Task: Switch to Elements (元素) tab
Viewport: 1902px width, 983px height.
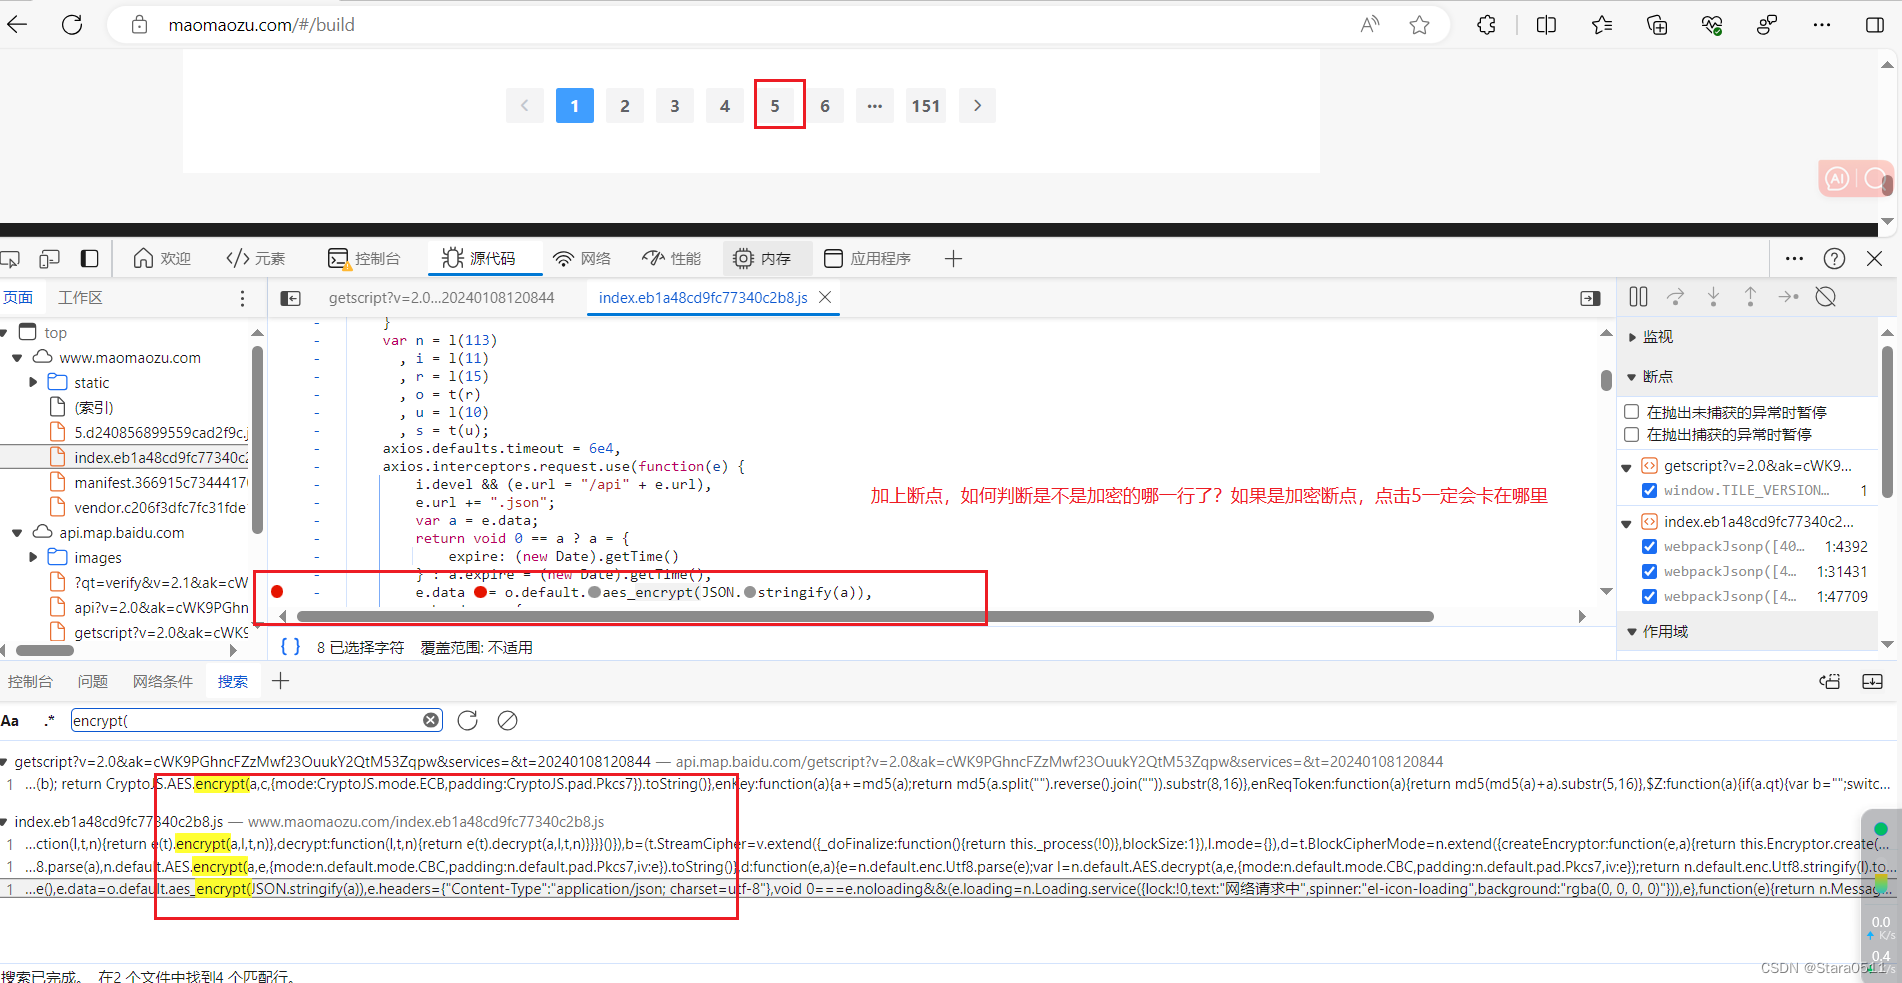Action: [256, 259]
